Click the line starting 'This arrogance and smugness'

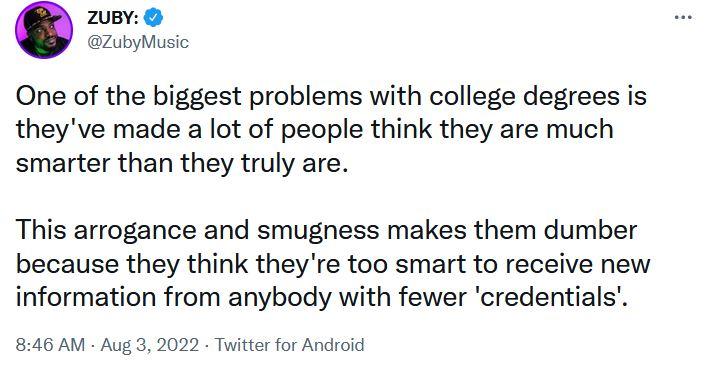[x=326, y=230]
